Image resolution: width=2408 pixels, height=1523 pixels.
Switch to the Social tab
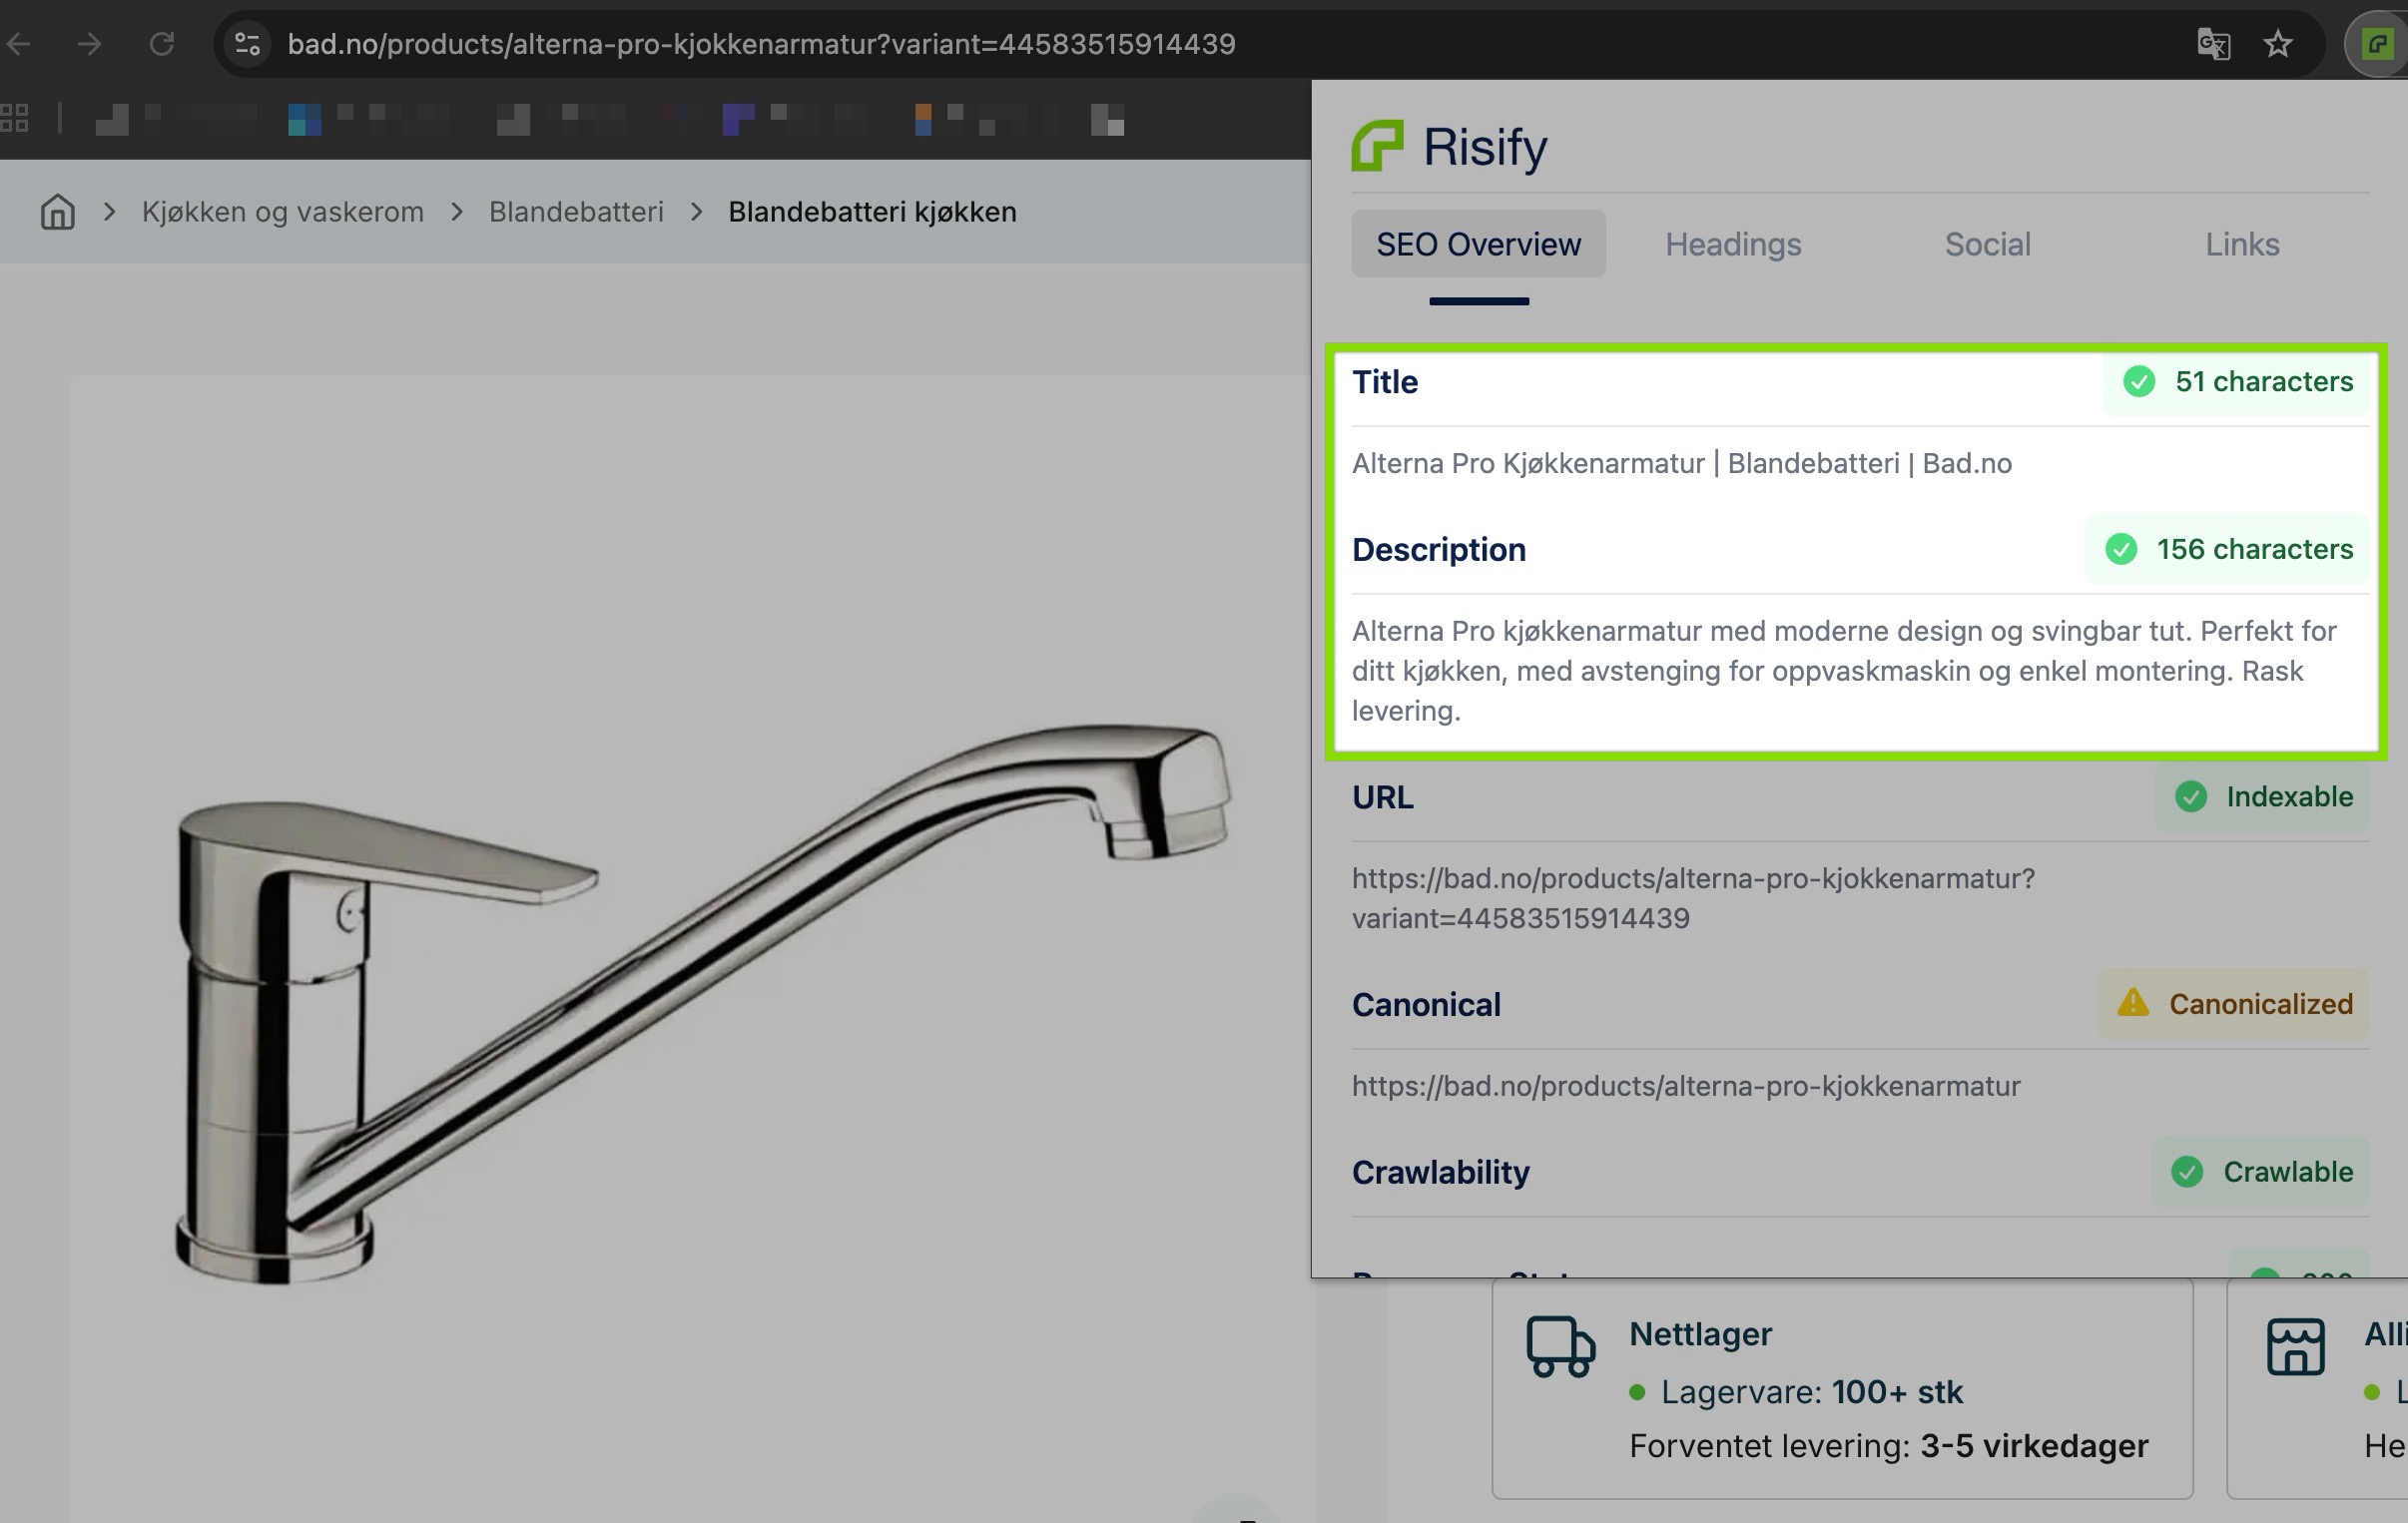pyautogui.click(x=1987, y=244)
